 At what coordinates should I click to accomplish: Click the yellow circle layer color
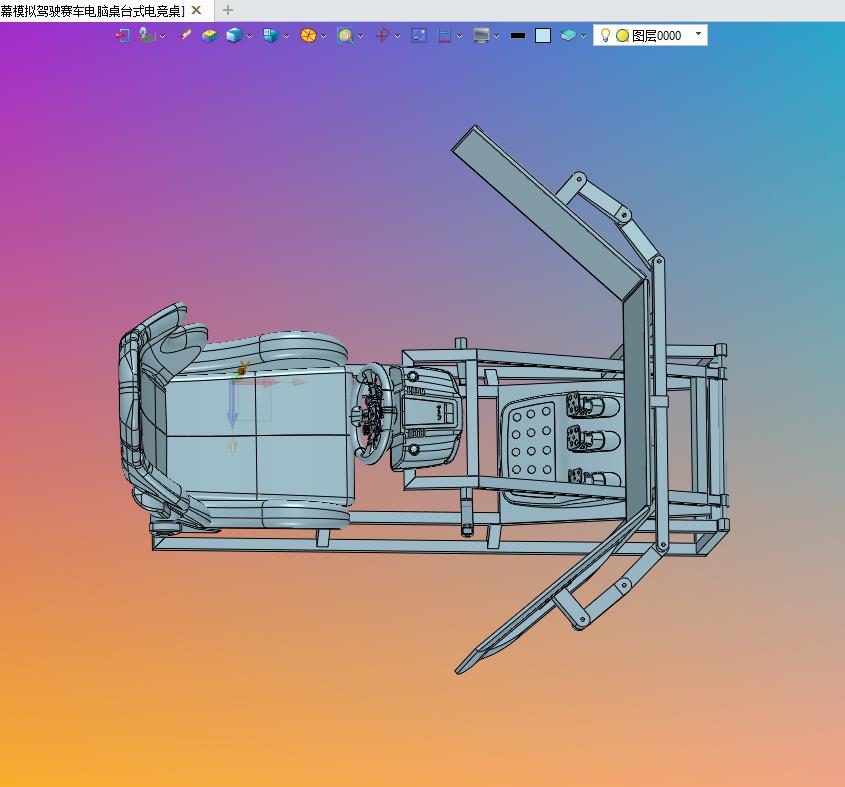pyautogui.click(x=622, y=36)
